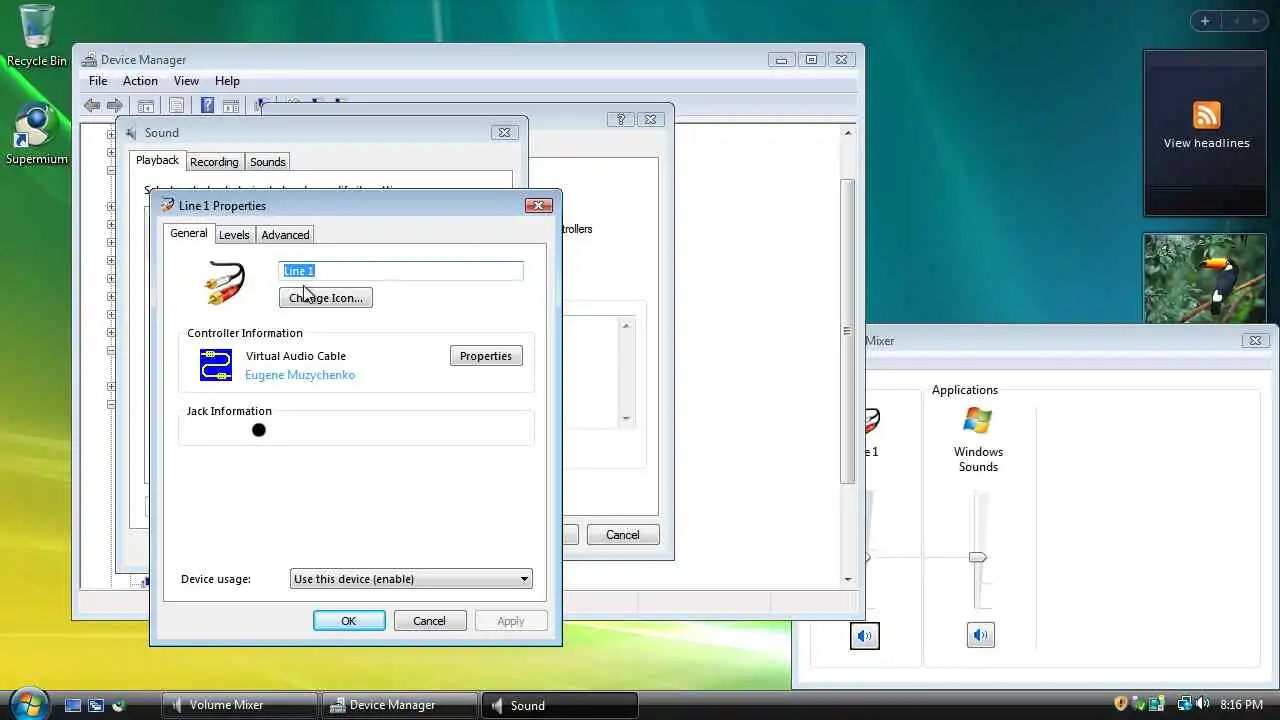Mute the Windows Sounds channel
1280x720 pixels.
[981, 635]
